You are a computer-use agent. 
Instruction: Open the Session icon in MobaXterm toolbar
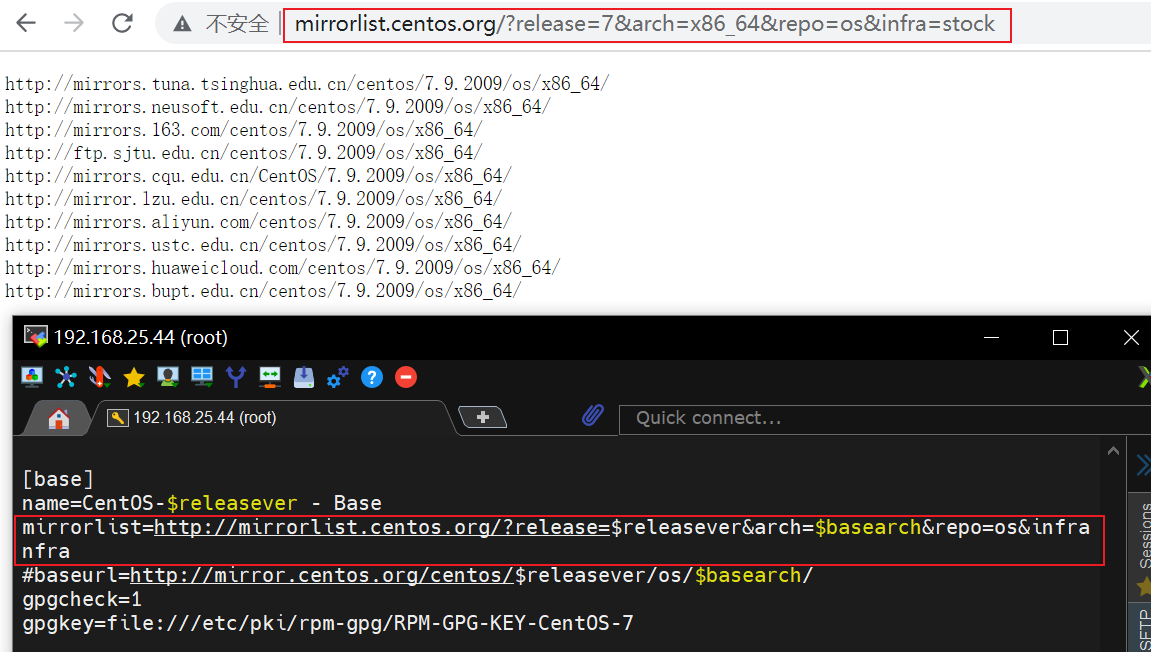coord(32,377)
